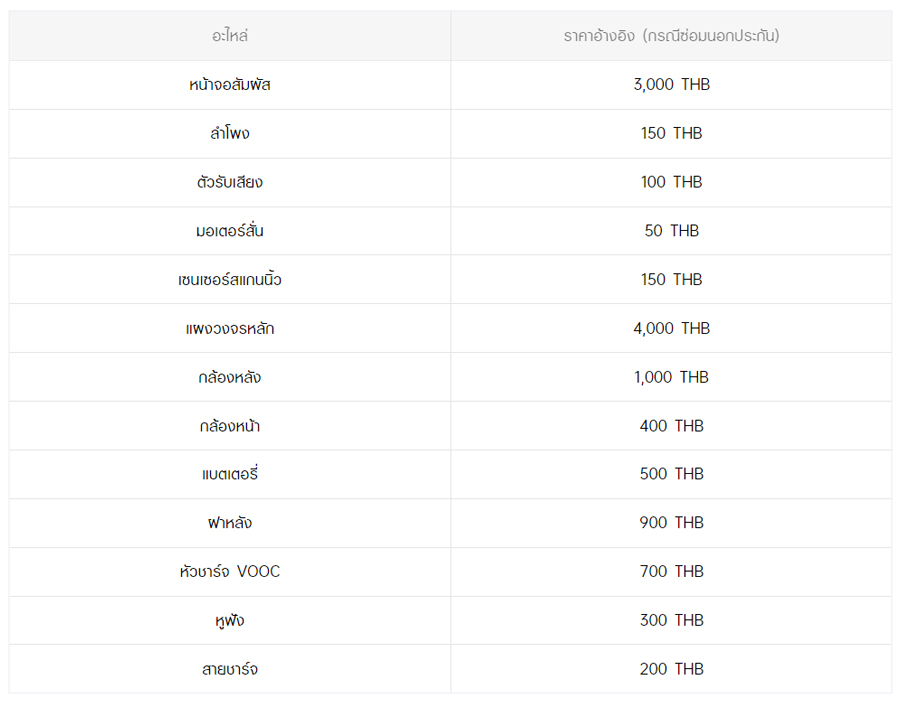
Task: Select the หูฟัง row label
Action: coord(230,621)
